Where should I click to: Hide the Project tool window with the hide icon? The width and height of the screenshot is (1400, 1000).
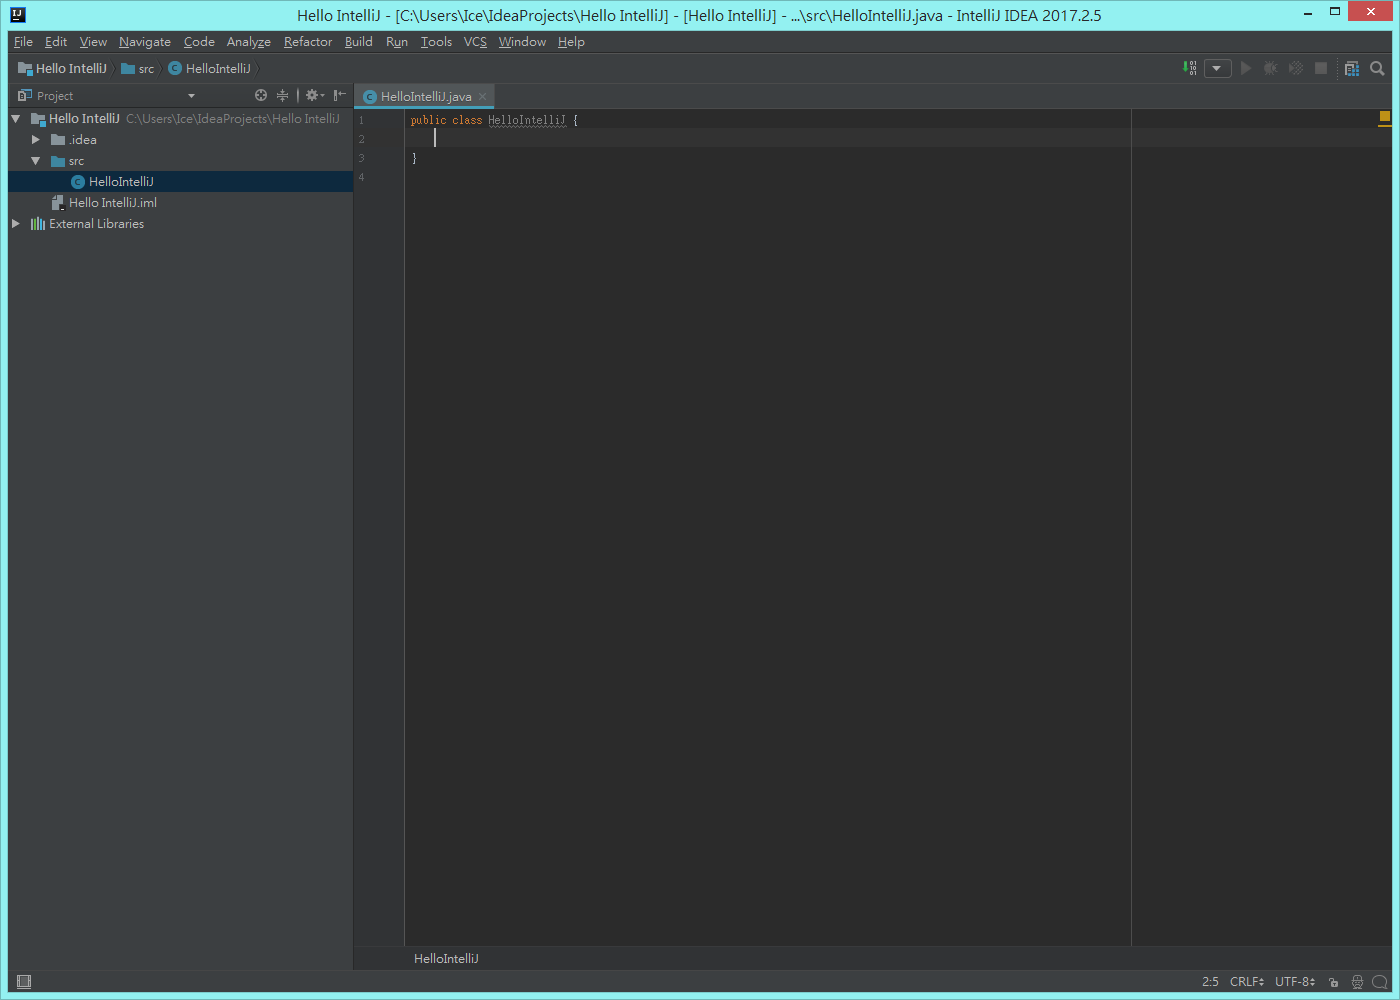pyautogui.click(x=340, y=95)
